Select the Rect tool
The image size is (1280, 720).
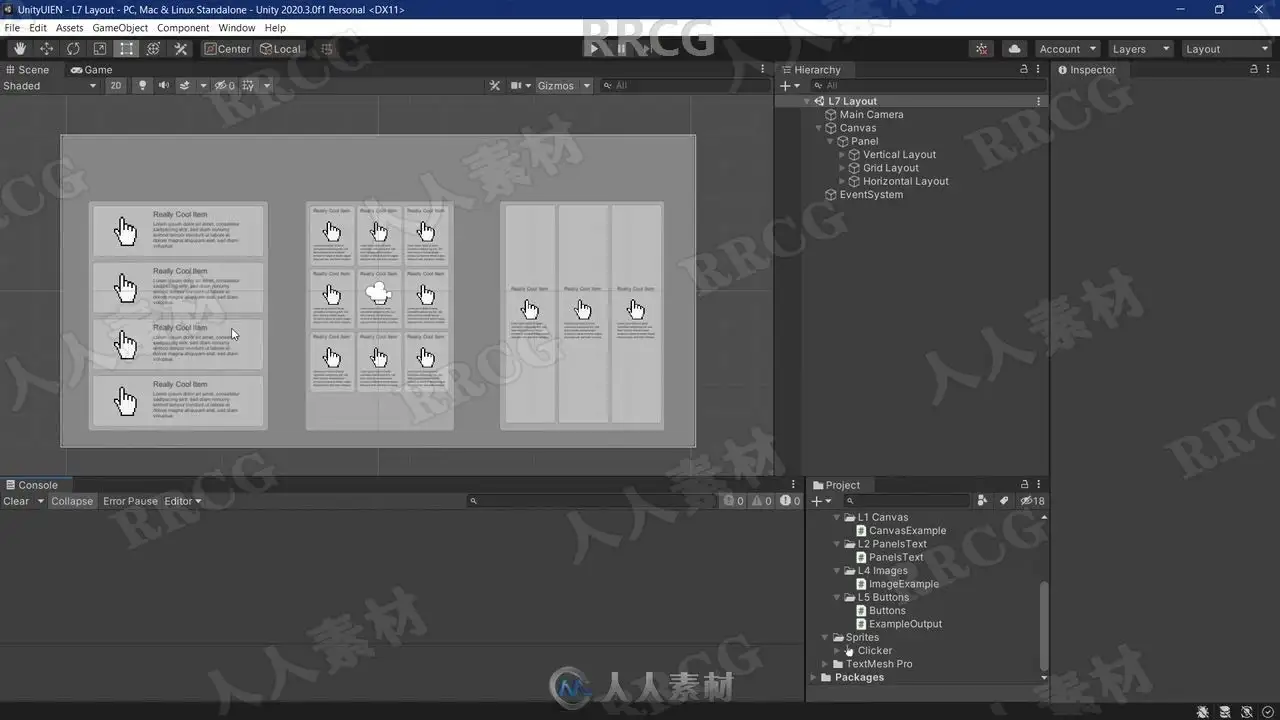click(x=127, y=49)
